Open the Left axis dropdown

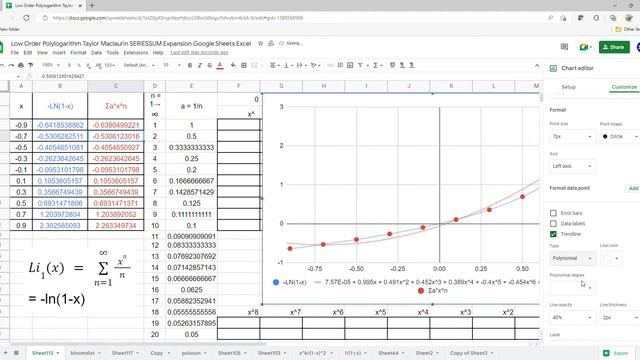point(572,166)
